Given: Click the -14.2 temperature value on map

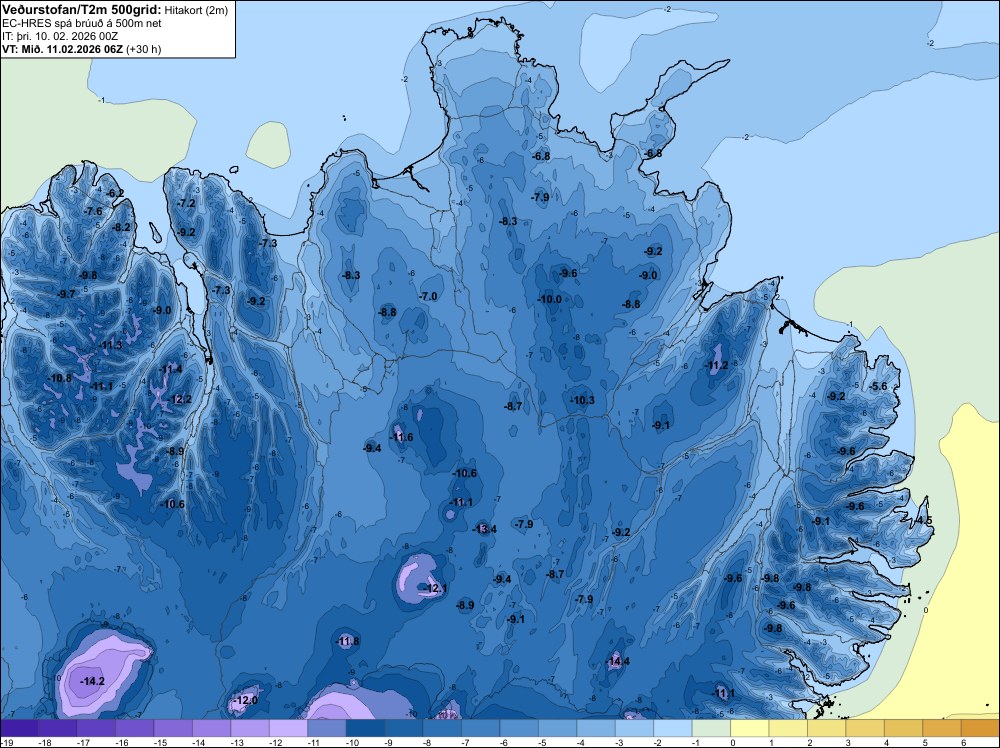Looking at the screenshot, I should pyautogui.click(x=92, y=681).
